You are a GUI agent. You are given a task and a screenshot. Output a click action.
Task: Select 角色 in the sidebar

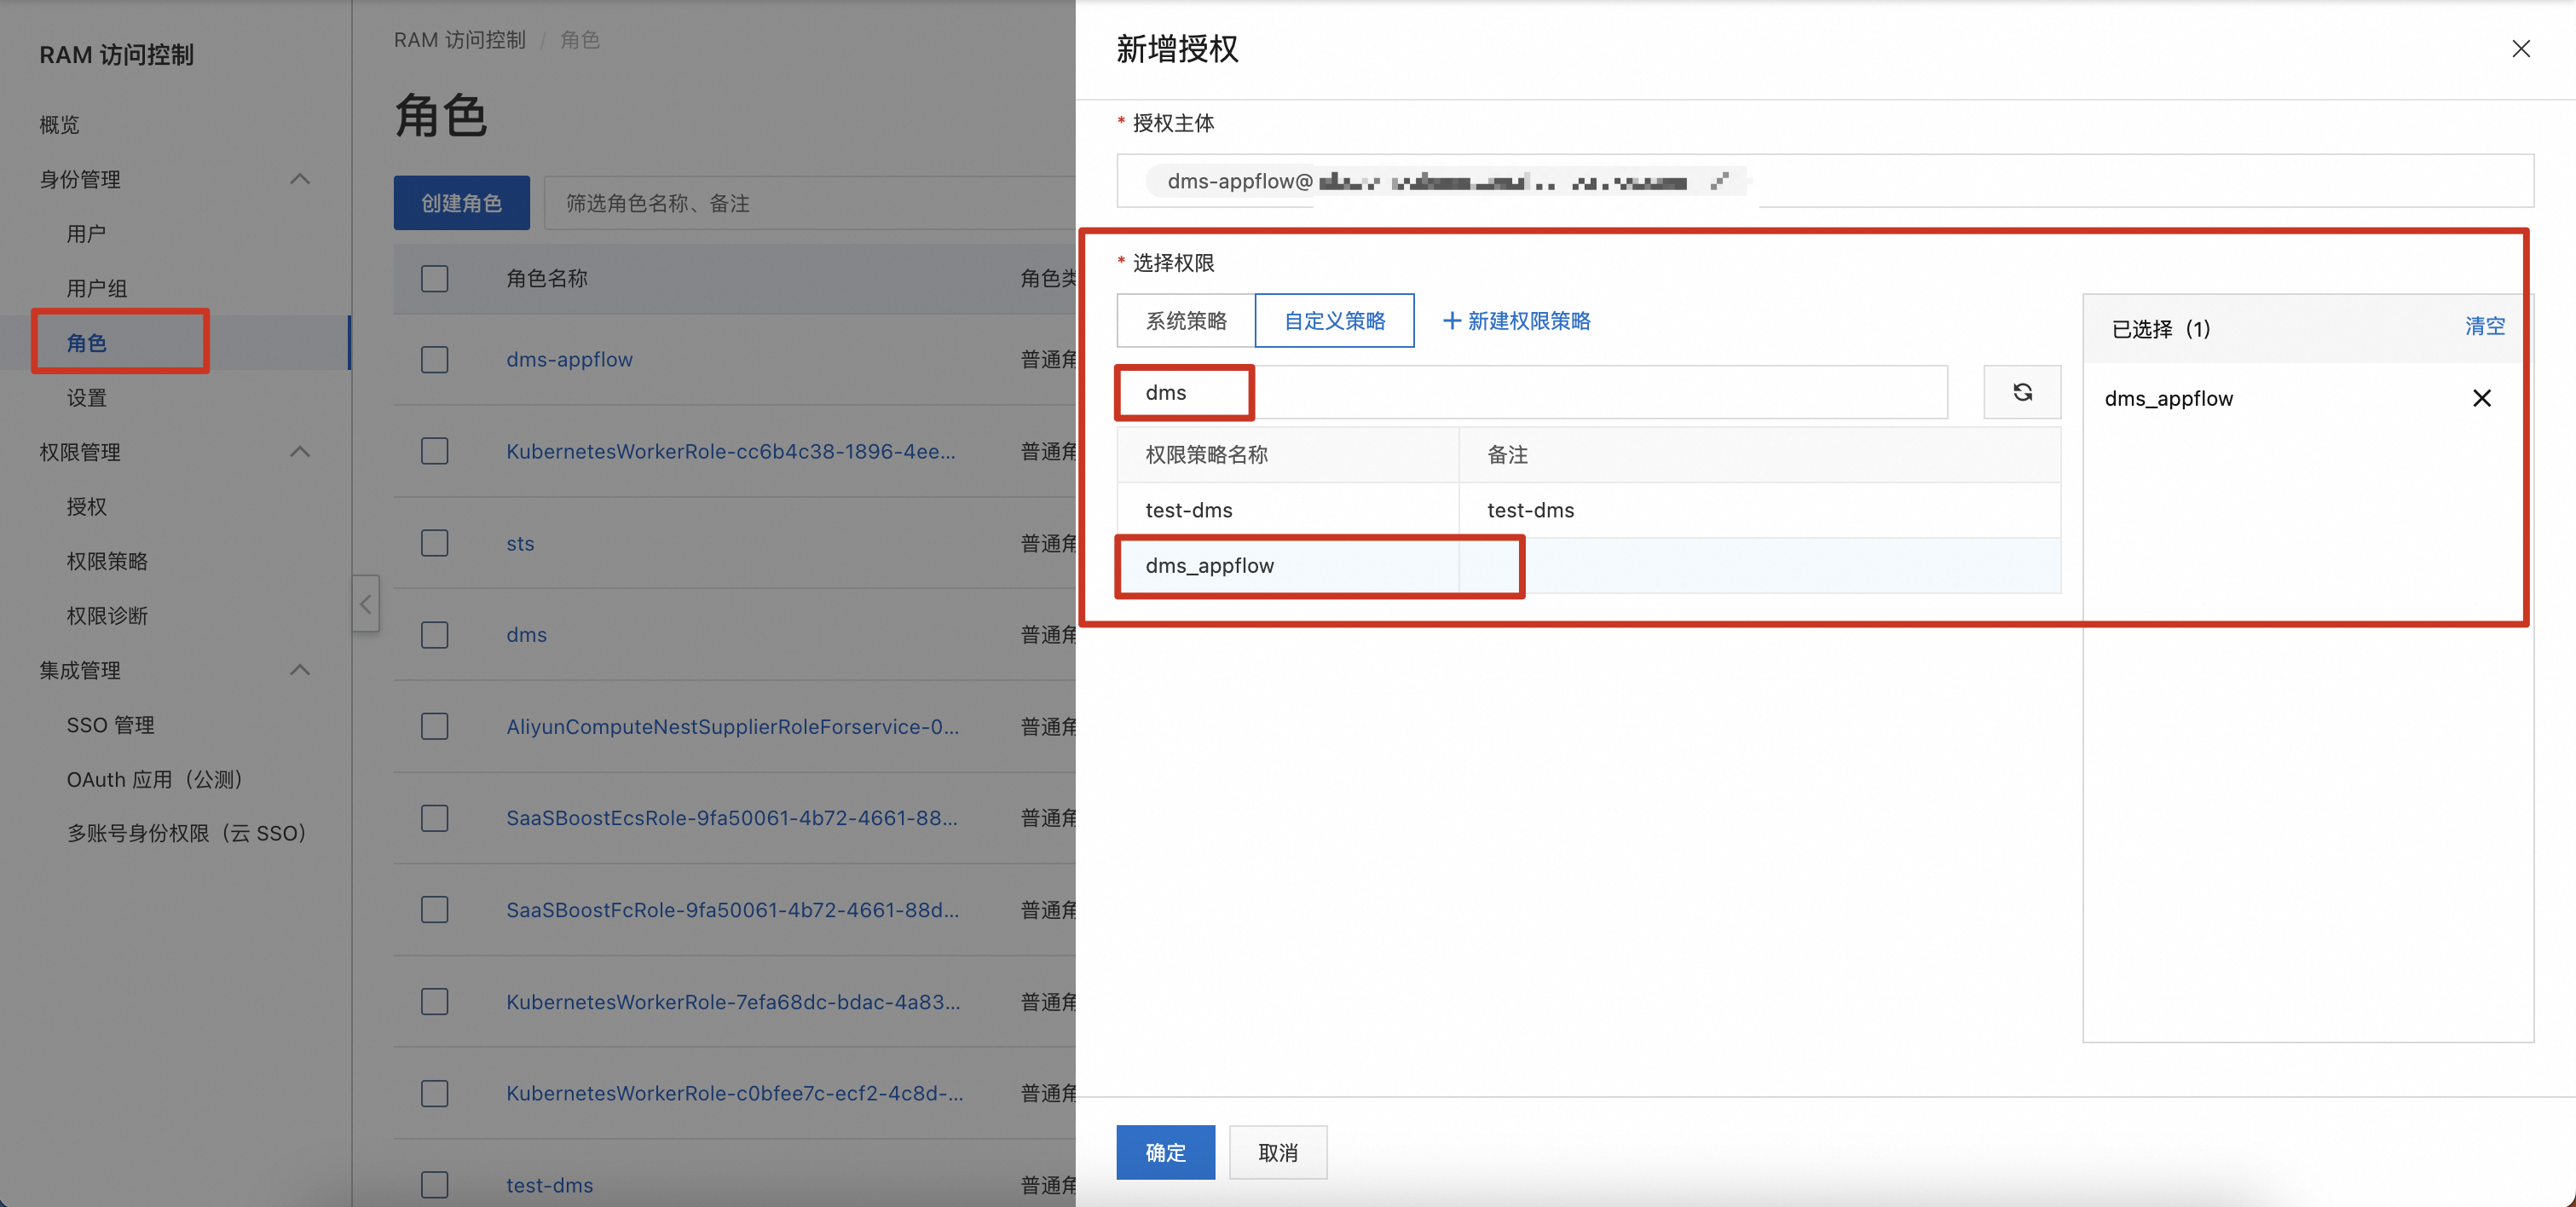[x=86, y=343]
